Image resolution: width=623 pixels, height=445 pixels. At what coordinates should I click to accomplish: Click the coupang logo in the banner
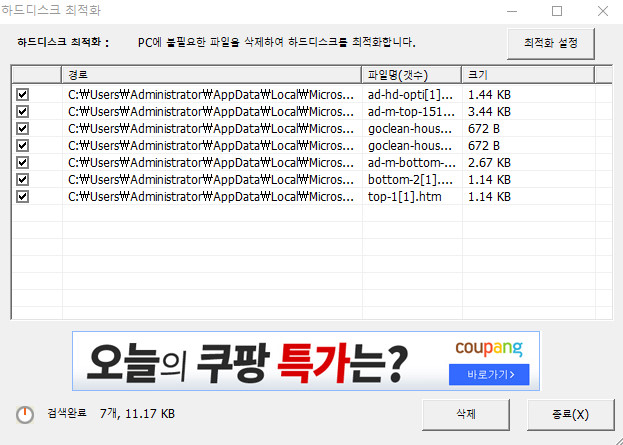(x=489, y=348)
